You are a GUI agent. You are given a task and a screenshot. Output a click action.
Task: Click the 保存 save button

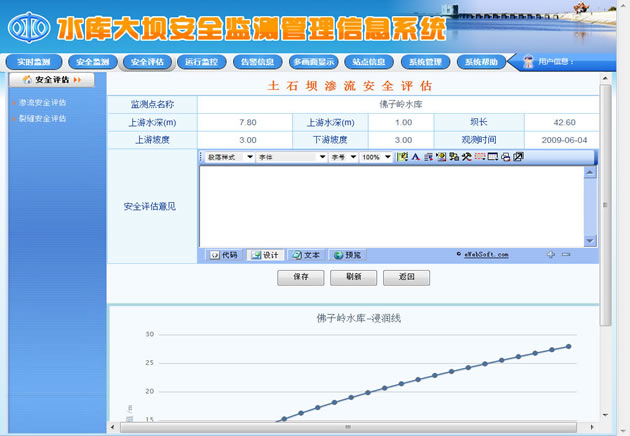click(301, 277)
